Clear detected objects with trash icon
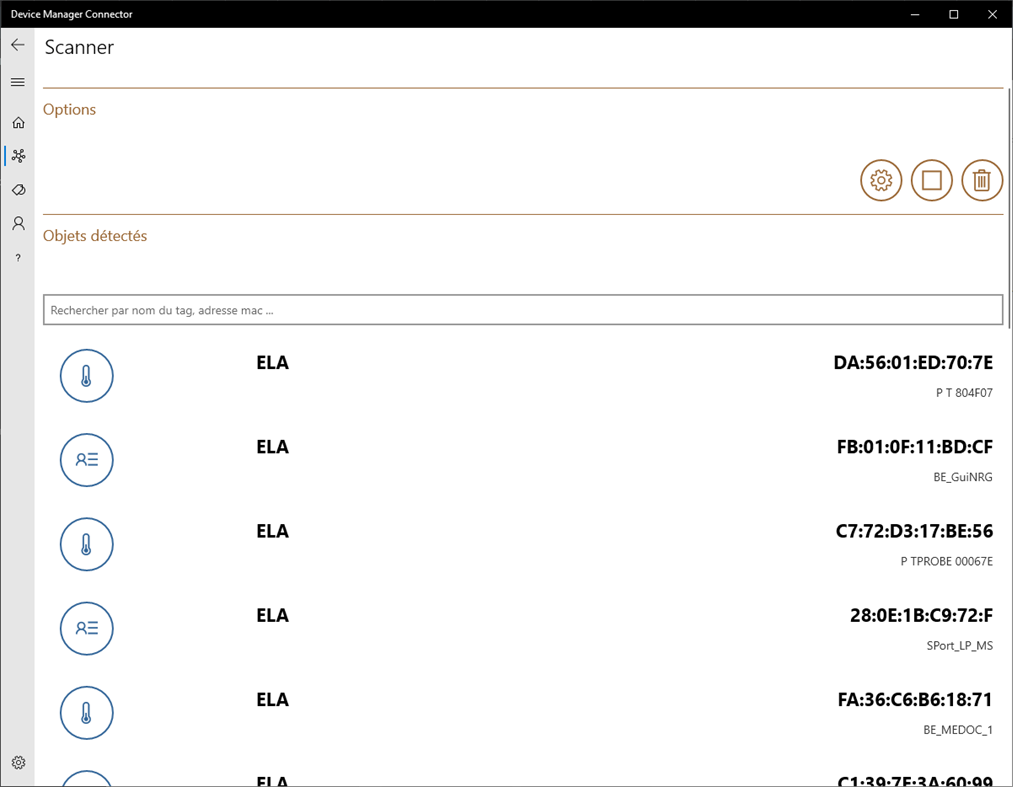 (x=981, y=180)
